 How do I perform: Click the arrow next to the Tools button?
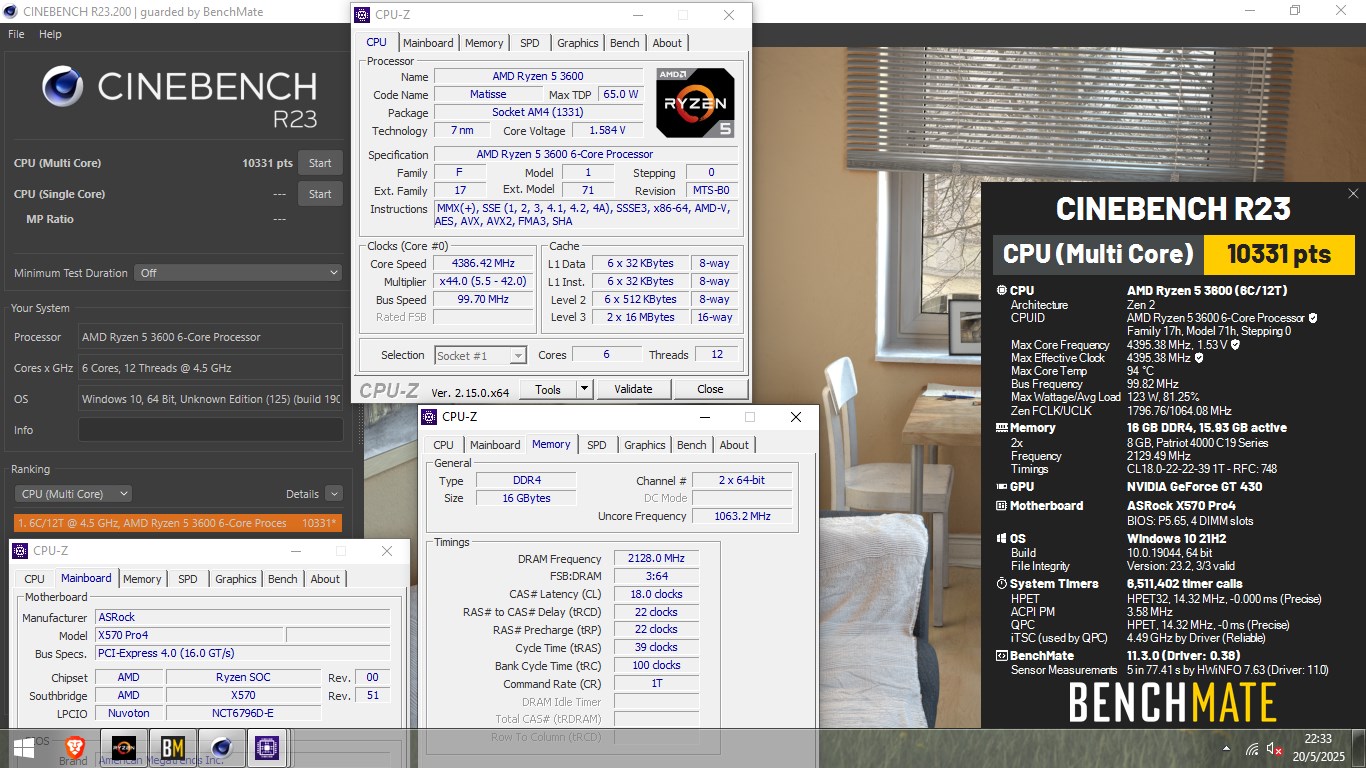coord(585,389)
